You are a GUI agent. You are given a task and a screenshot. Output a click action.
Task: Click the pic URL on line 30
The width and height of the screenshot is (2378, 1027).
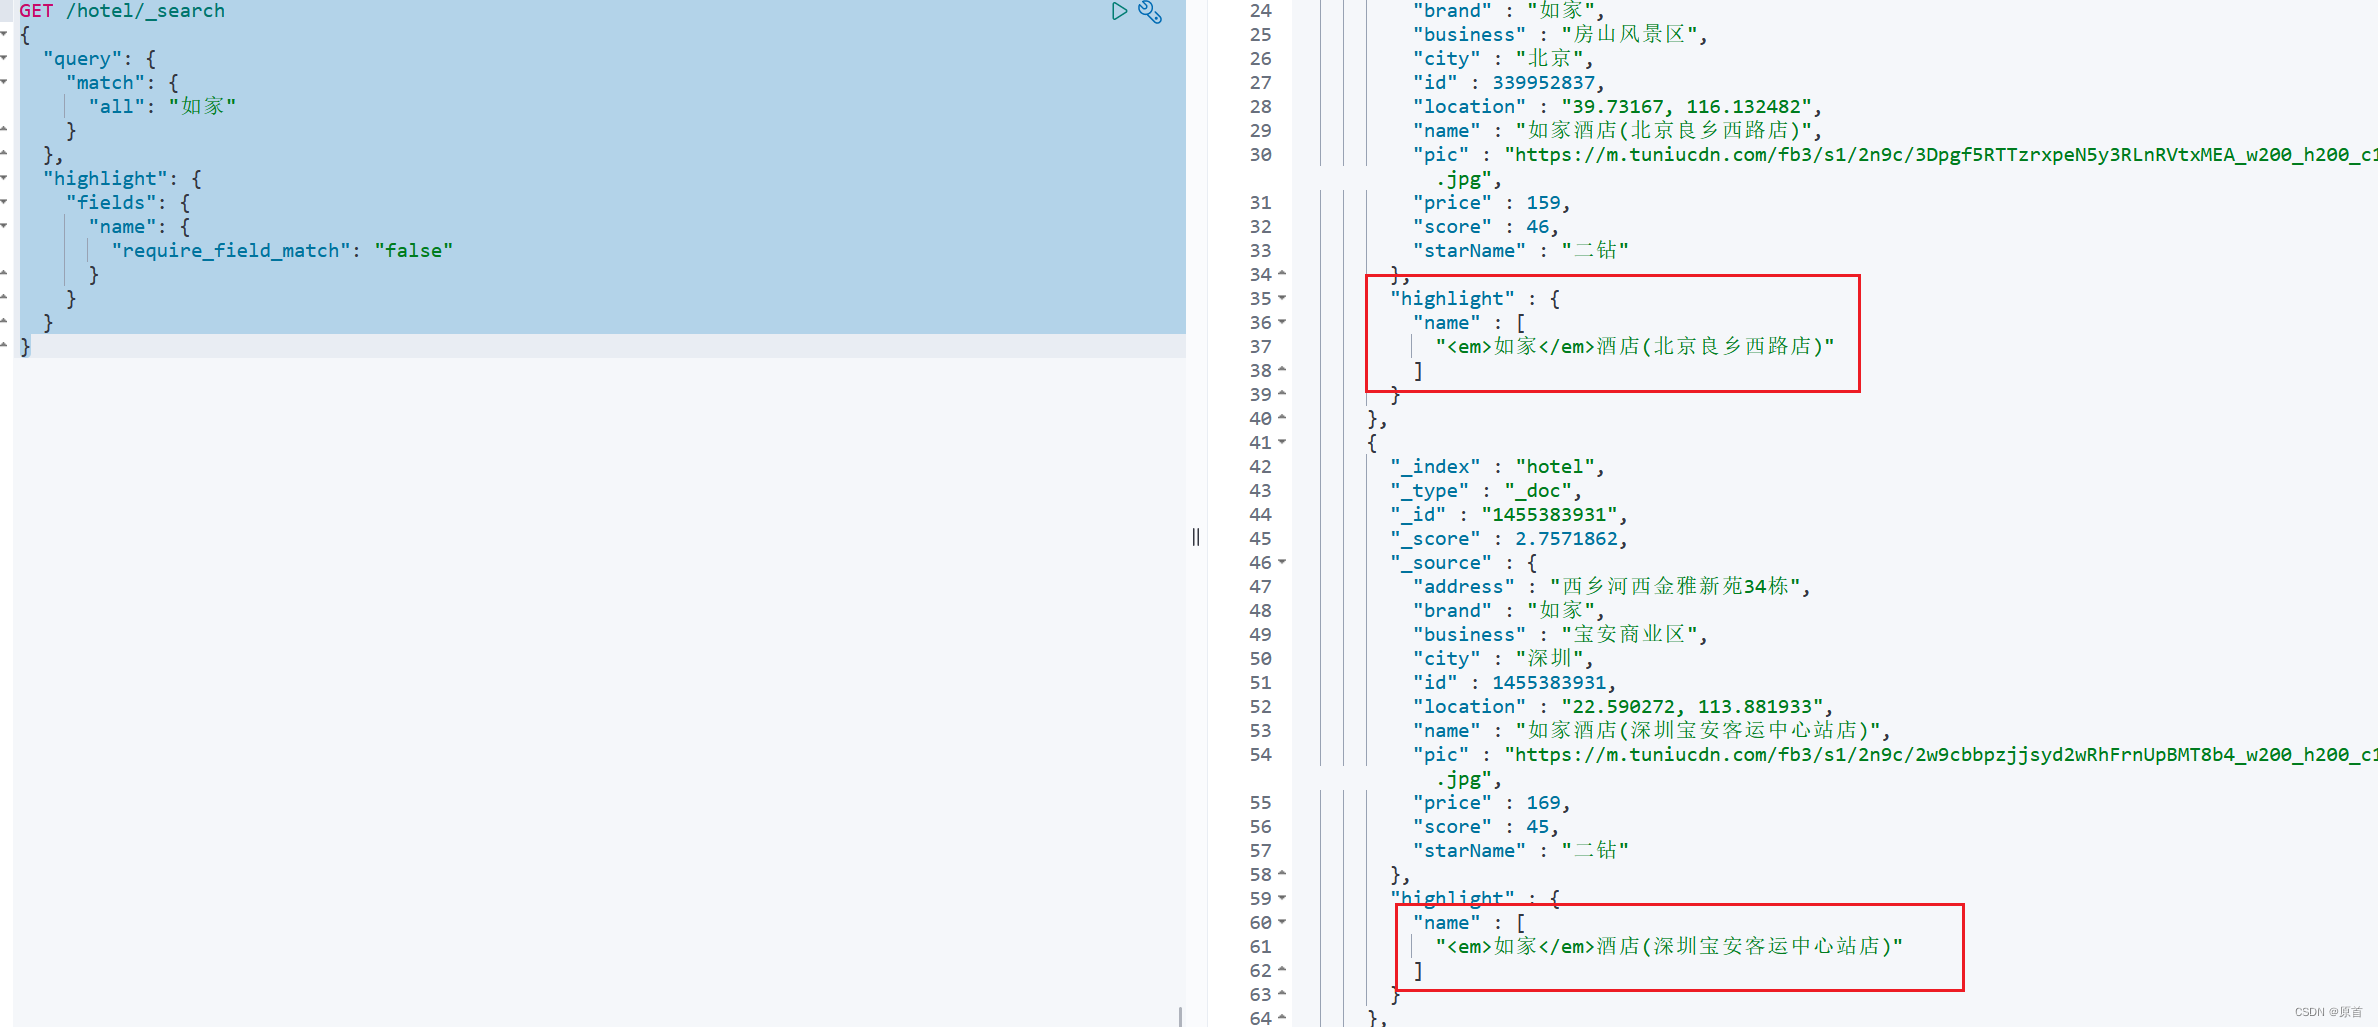tap(1940, 155)
